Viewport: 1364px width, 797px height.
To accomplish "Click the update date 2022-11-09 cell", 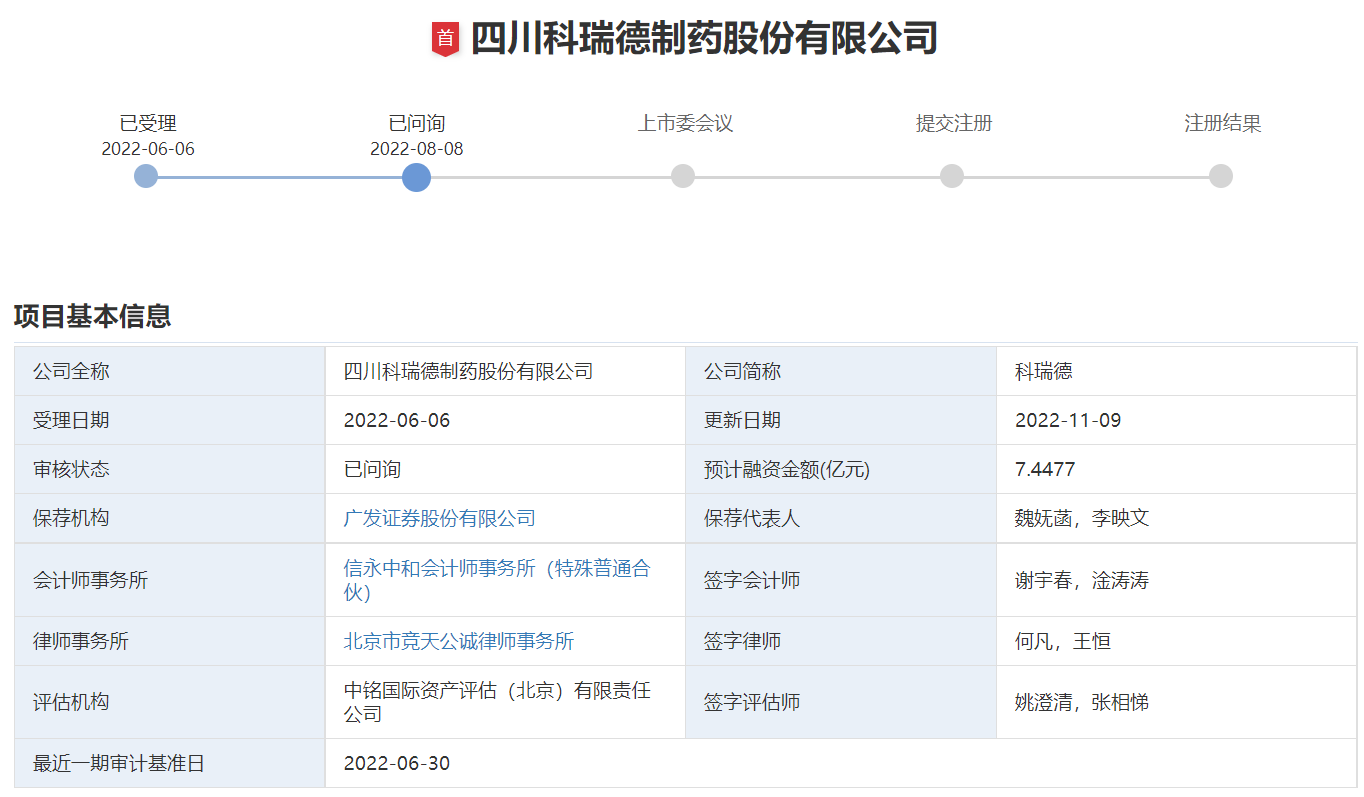I will pyautogui.click(x=1067, y=420).
